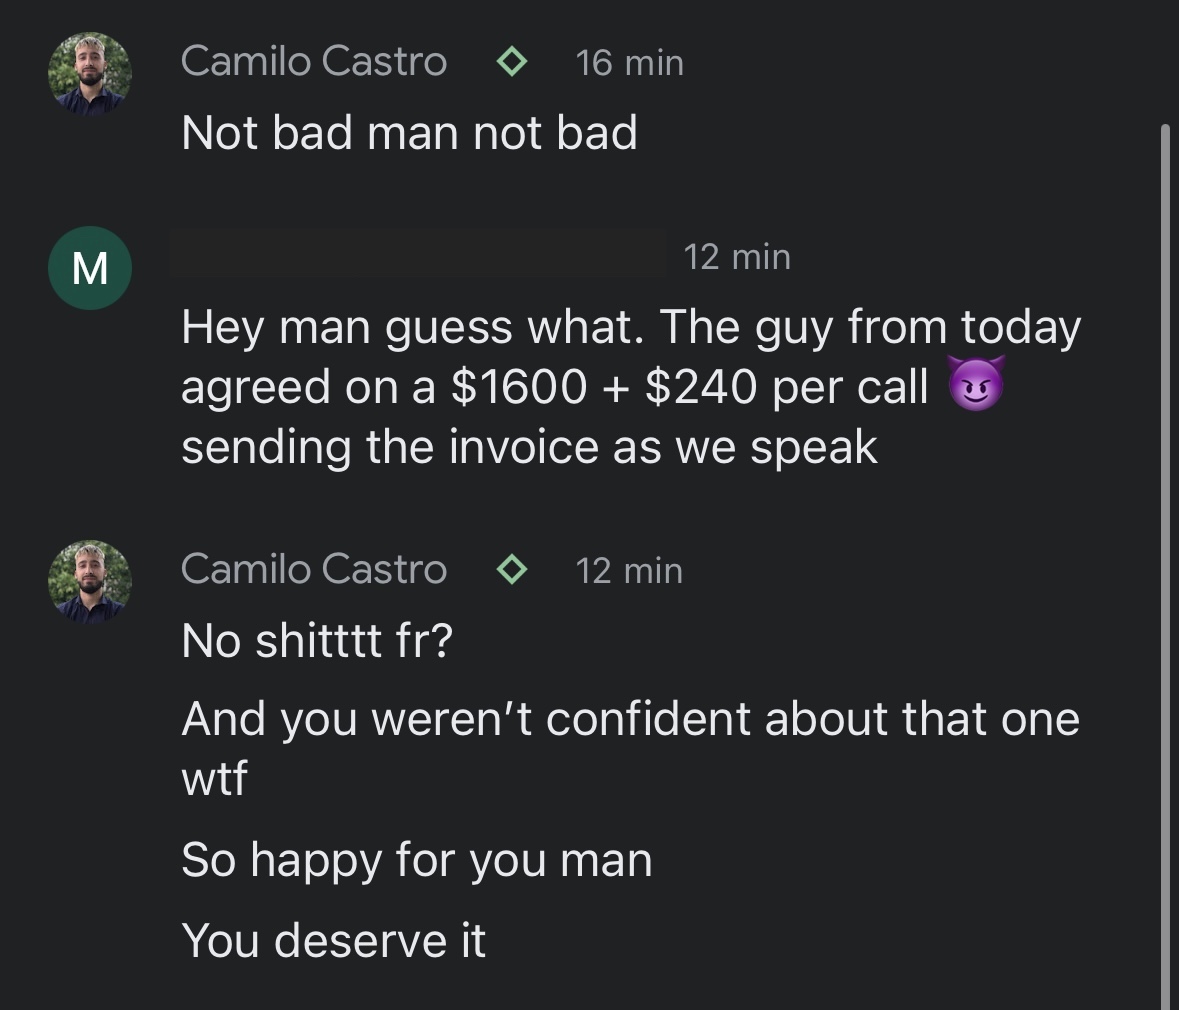Open Camilo Castro's top profile photo
Viewport: 1179px width, 1010px height.
[x=90, y=74]
